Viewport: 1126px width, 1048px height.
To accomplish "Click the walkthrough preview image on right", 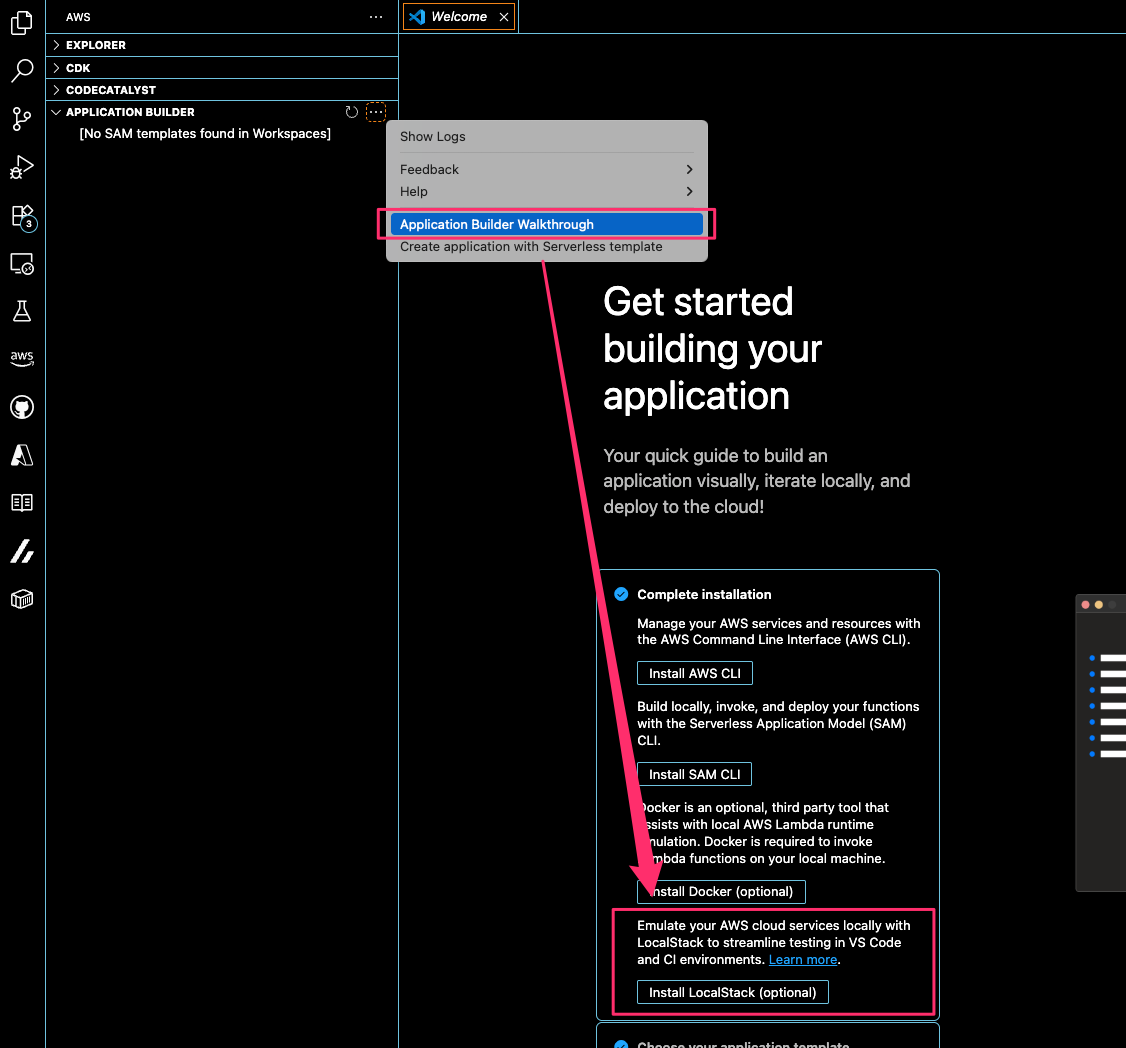I will [x=1100, y=743].
